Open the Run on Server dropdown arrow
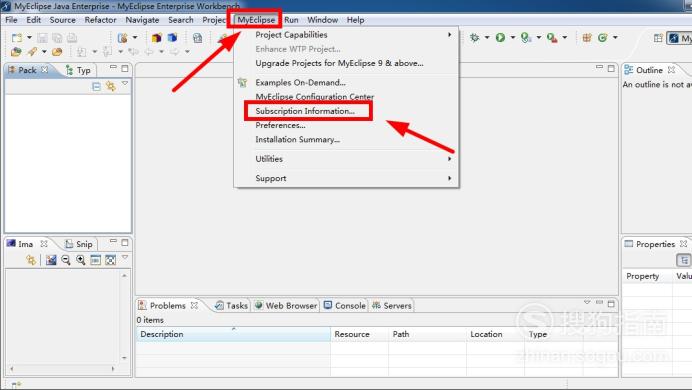 [538, 38]
